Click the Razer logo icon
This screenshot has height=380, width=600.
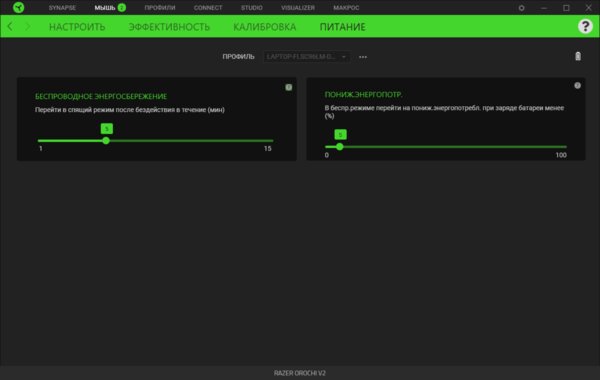click(18, 7)
